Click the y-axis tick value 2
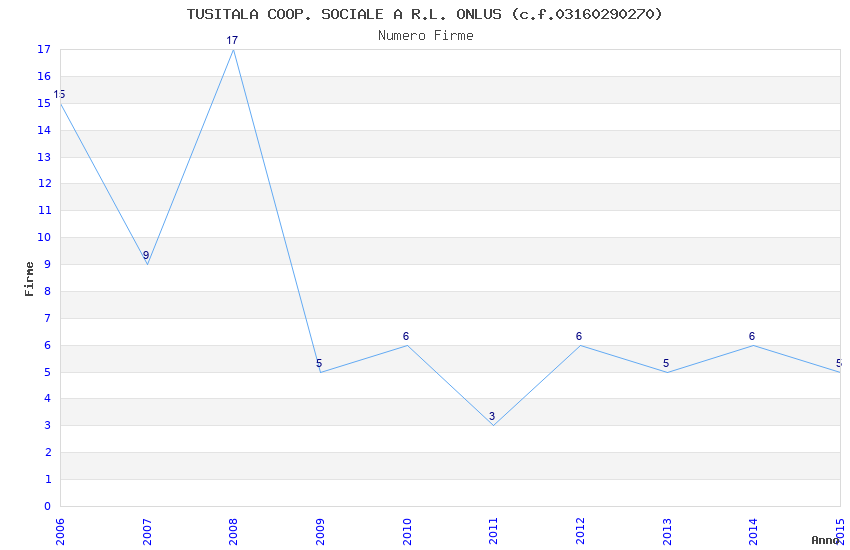This screenshot has height=550, width=850. click(48, 452)
